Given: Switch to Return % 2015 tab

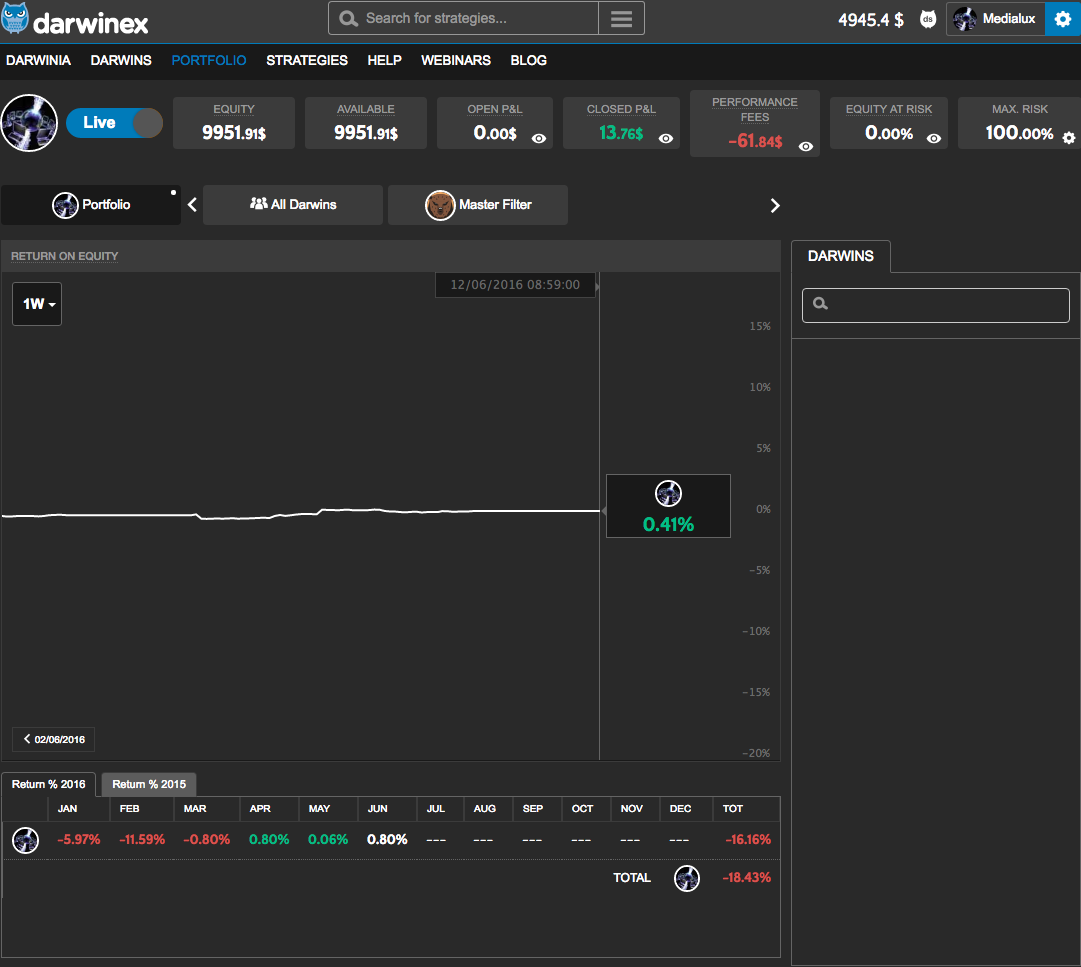Looking at the screenshot, I should (149, 784).
